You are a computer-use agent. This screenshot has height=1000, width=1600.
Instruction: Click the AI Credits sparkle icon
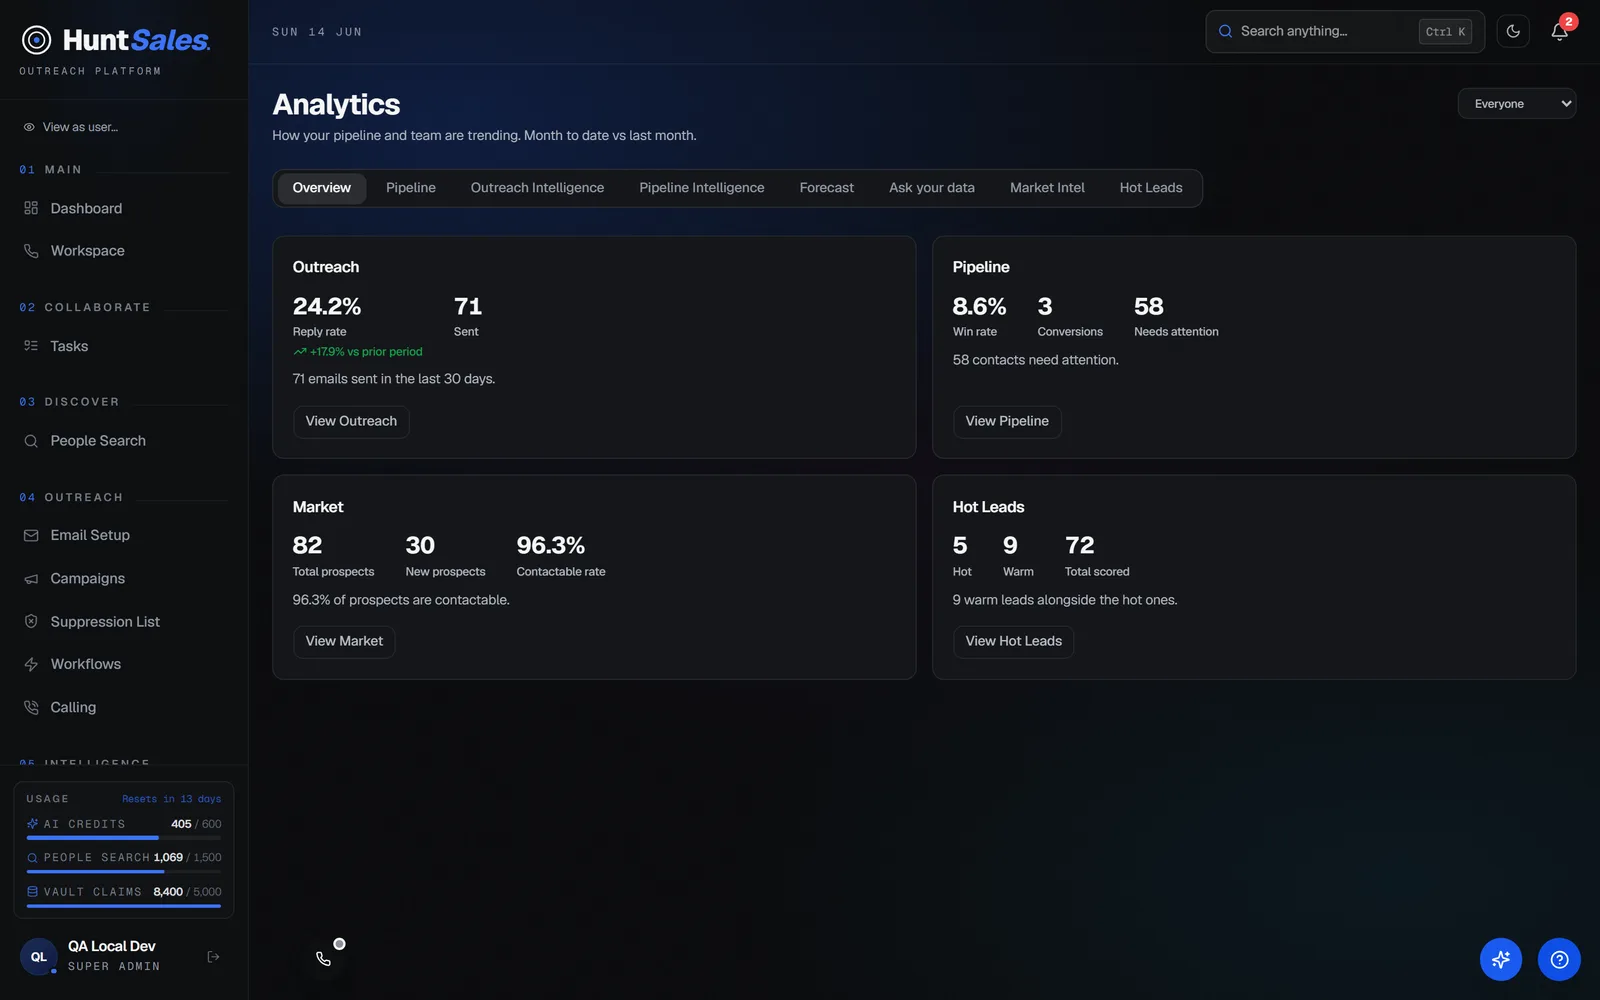coord(32,824)
